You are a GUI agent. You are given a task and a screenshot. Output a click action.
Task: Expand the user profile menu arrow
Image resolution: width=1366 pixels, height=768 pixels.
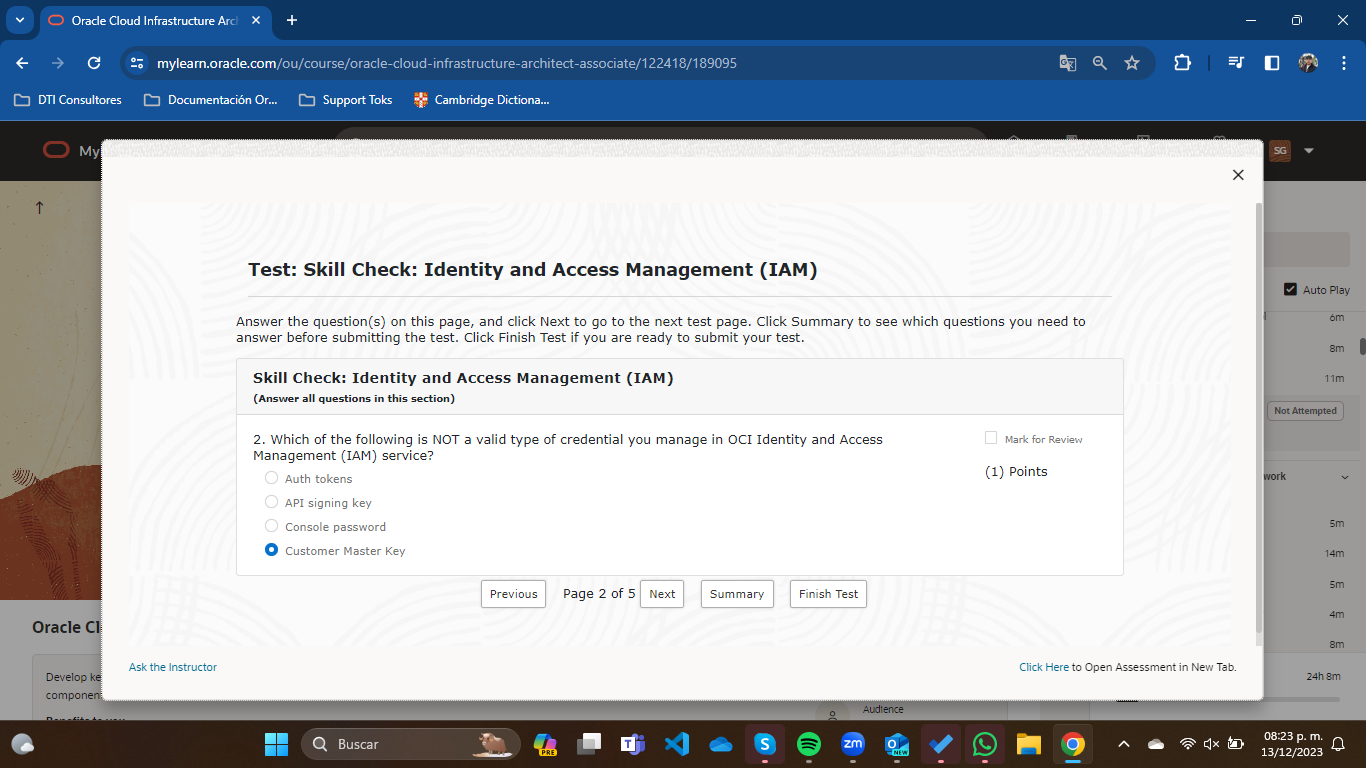(x=1309, y=151)
